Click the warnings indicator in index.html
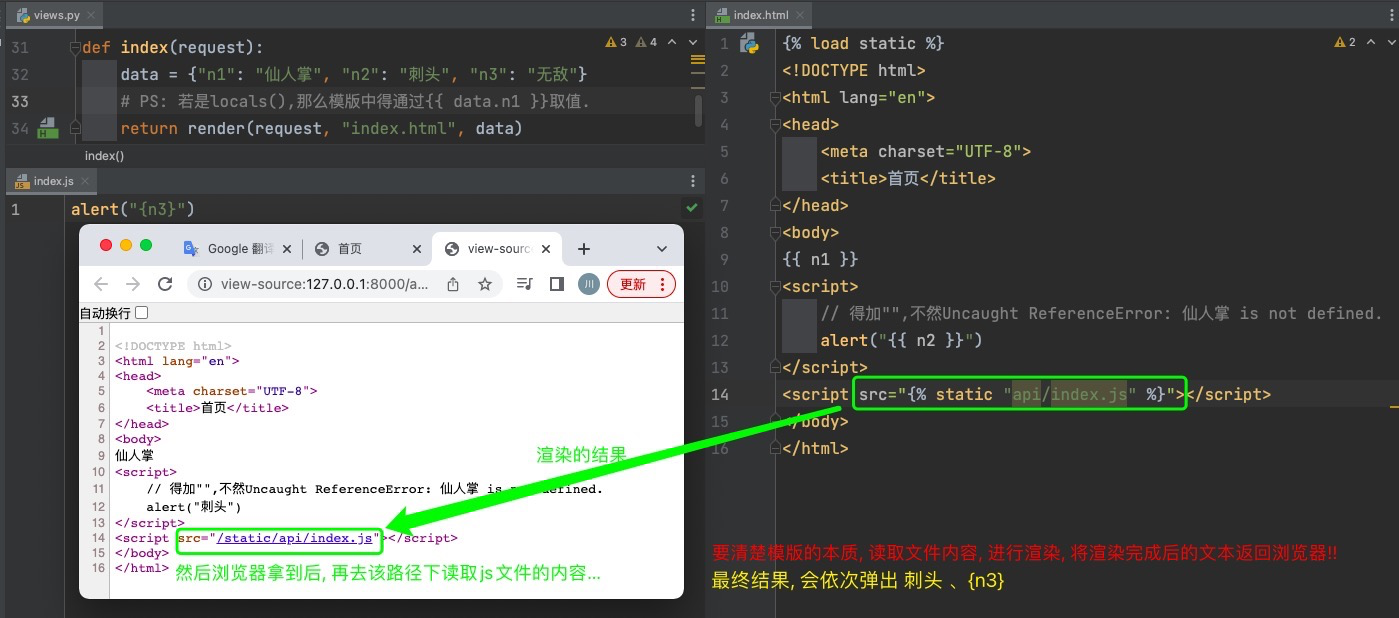1399x618 pixels. [x=1344, y=42]
